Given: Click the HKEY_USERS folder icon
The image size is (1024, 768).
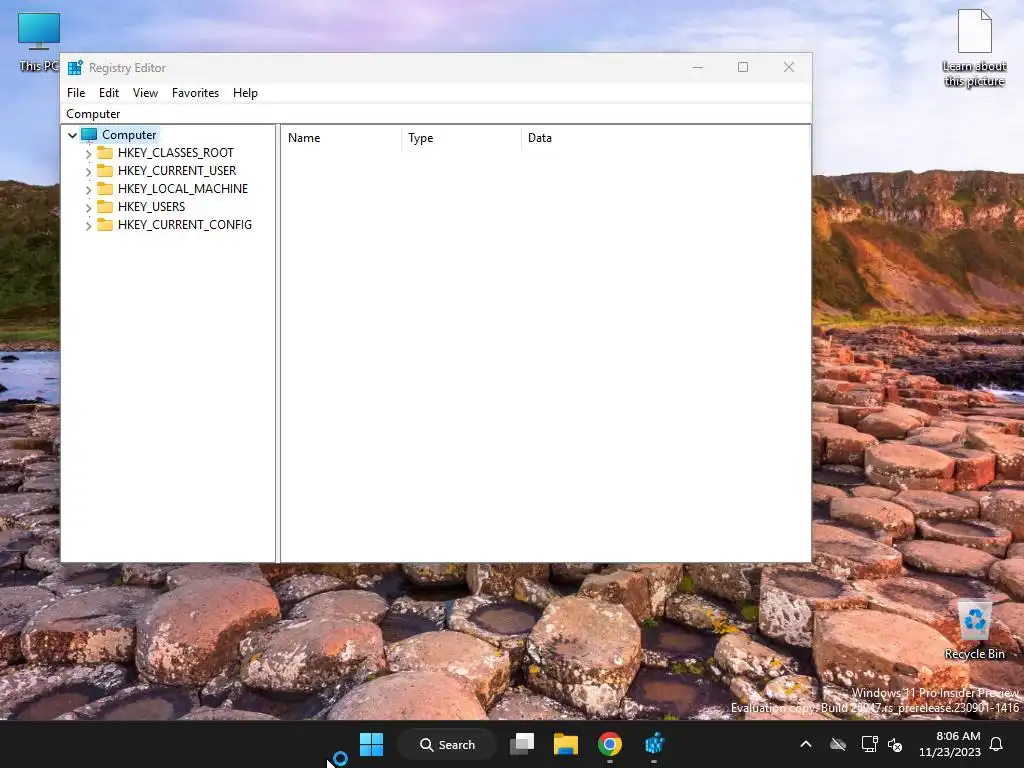Looking at the screenshot, I should [x=104, y=206].
